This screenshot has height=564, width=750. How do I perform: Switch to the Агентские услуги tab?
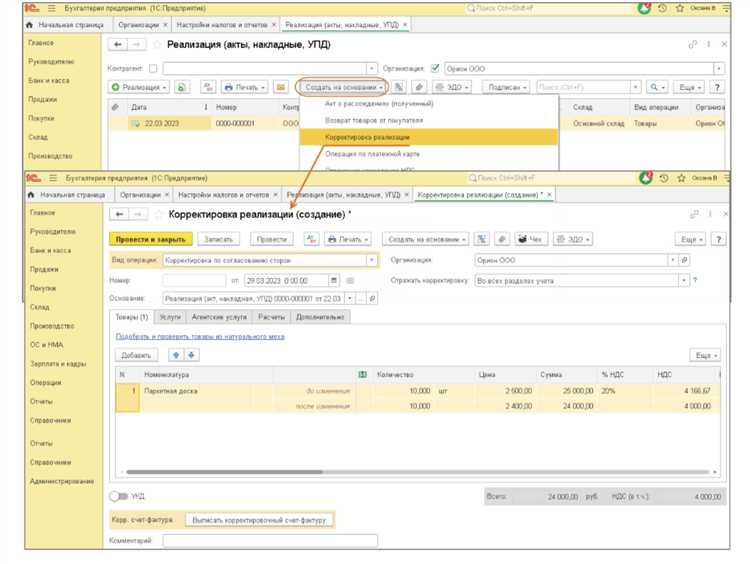[x=219, y=317]
